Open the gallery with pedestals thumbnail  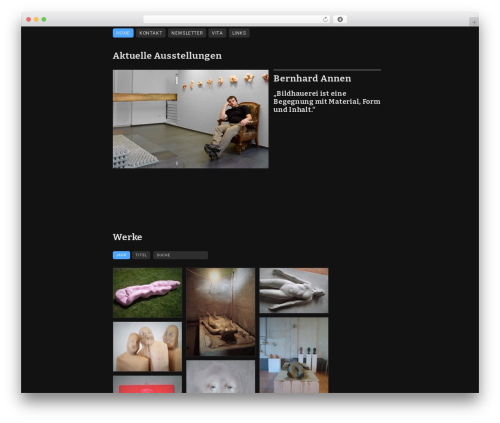pyautogui.click(x=294, y=355)
